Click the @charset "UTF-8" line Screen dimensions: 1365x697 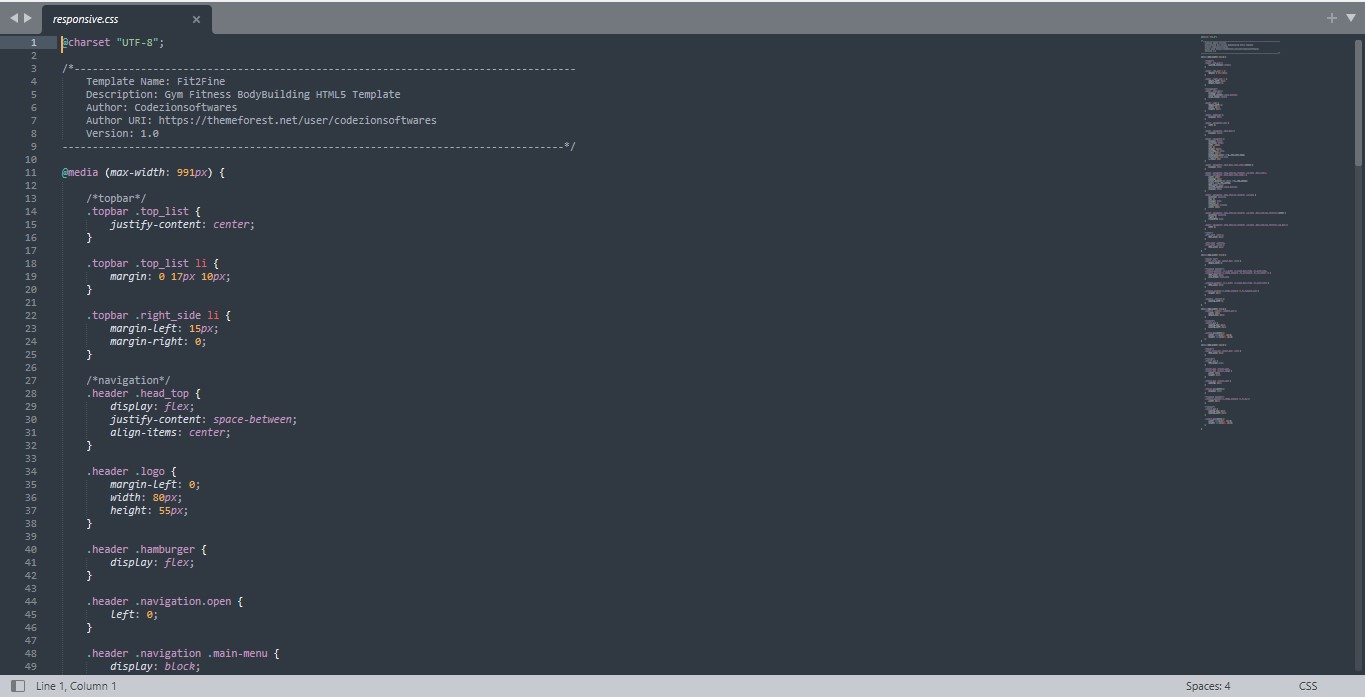113,42
